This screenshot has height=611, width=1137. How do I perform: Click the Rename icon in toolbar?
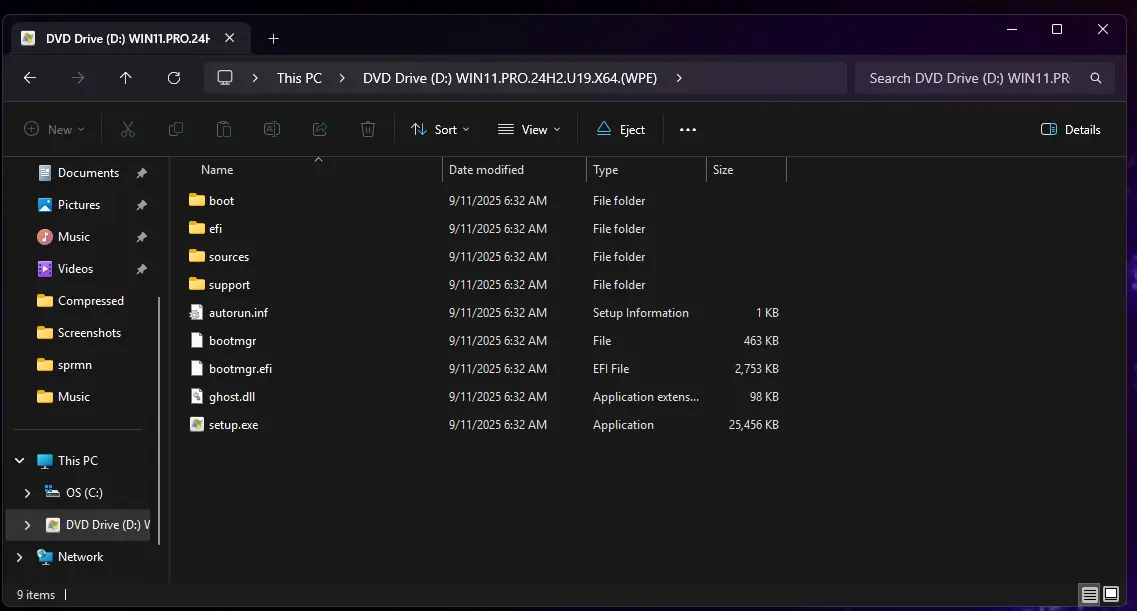(272, 129)
